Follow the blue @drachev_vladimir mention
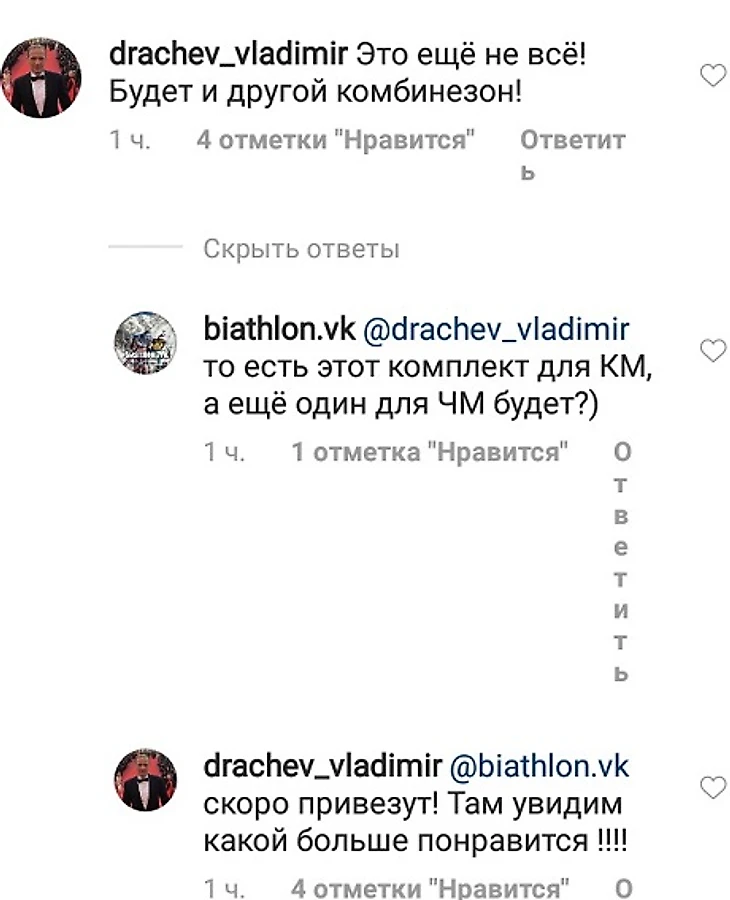 click(496, 329)
